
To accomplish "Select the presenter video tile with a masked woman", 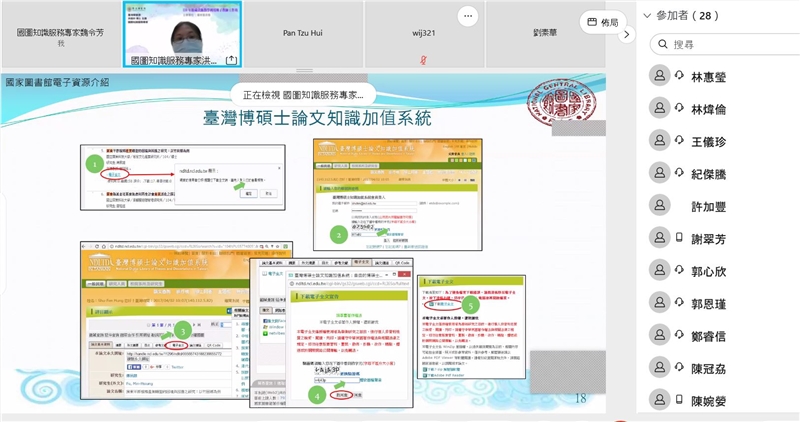I will tap(182, 34).
